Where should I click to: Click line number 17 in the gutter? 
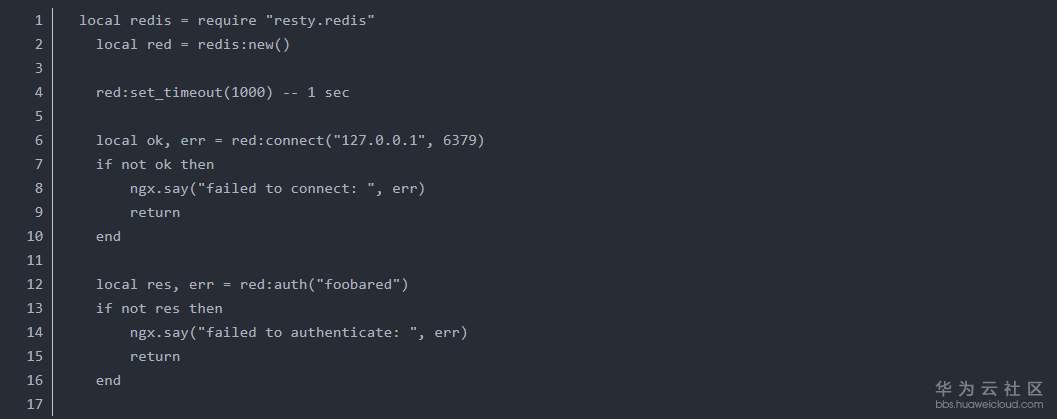pos(34,404)
